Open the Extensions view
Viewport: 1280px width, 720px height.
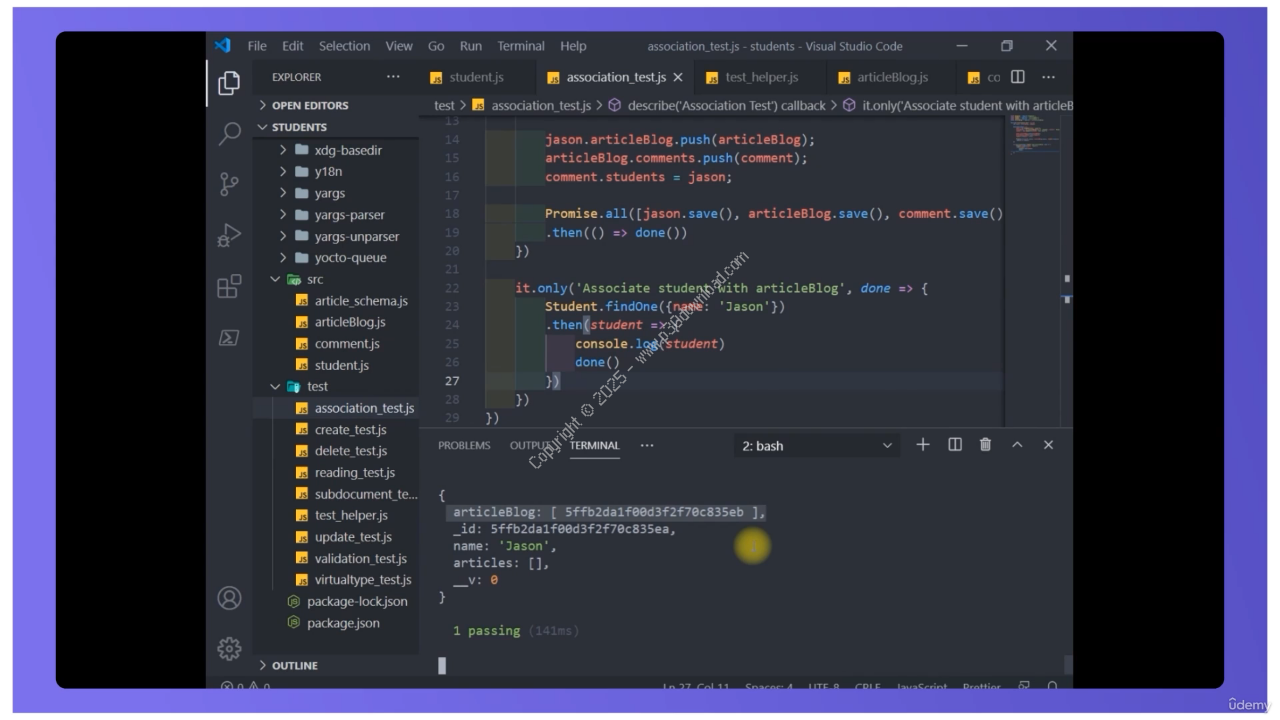[230, 287]
